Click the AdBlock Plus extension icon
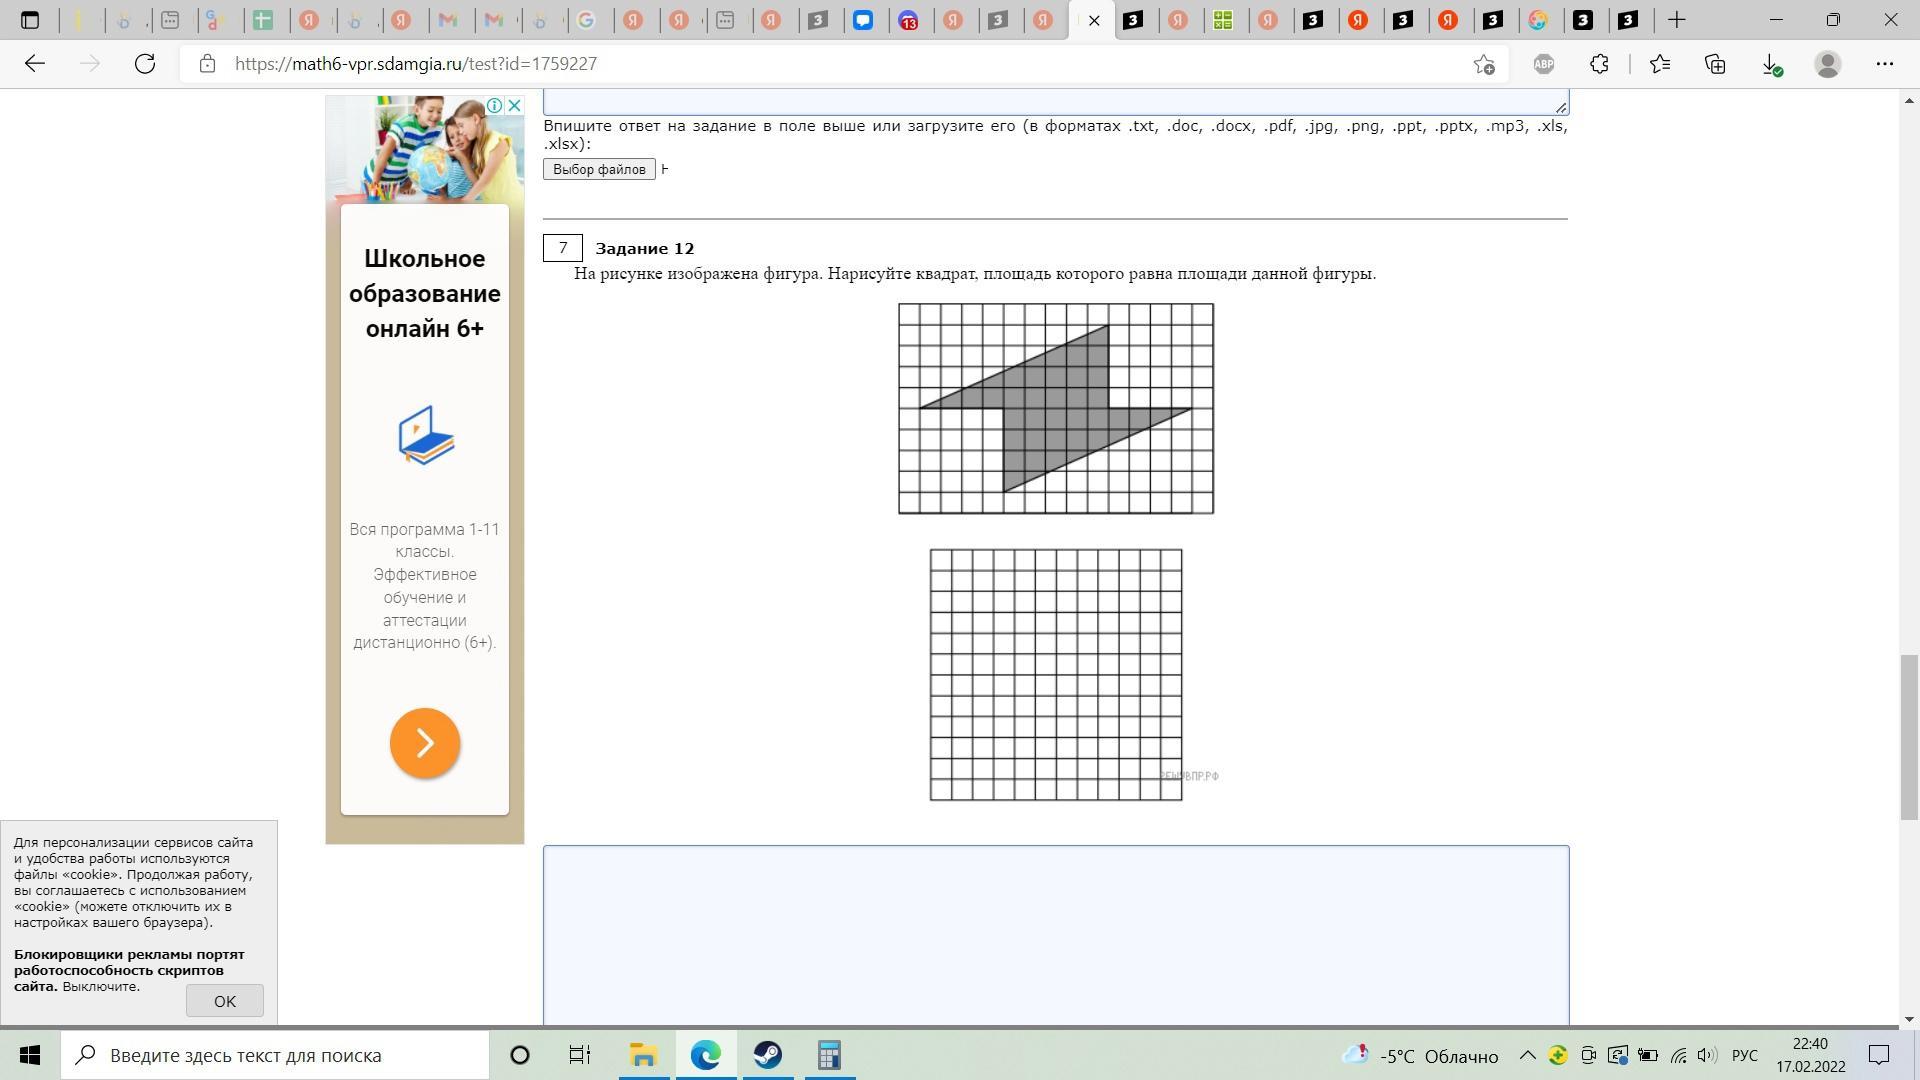 pyautogui.click(x=1544, y=64)
